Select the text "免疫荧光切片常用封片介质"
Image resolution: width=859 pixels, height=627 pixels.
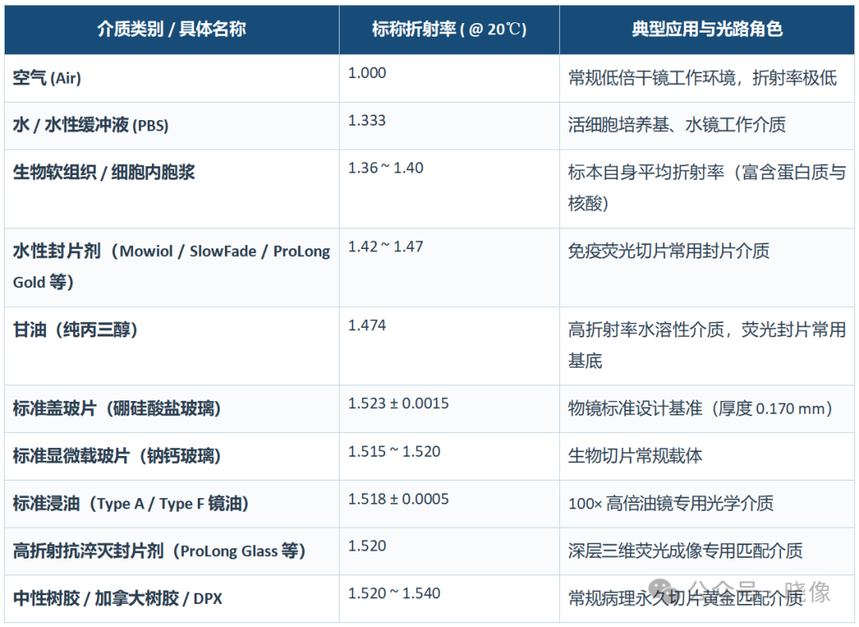[x=668, y=251]
